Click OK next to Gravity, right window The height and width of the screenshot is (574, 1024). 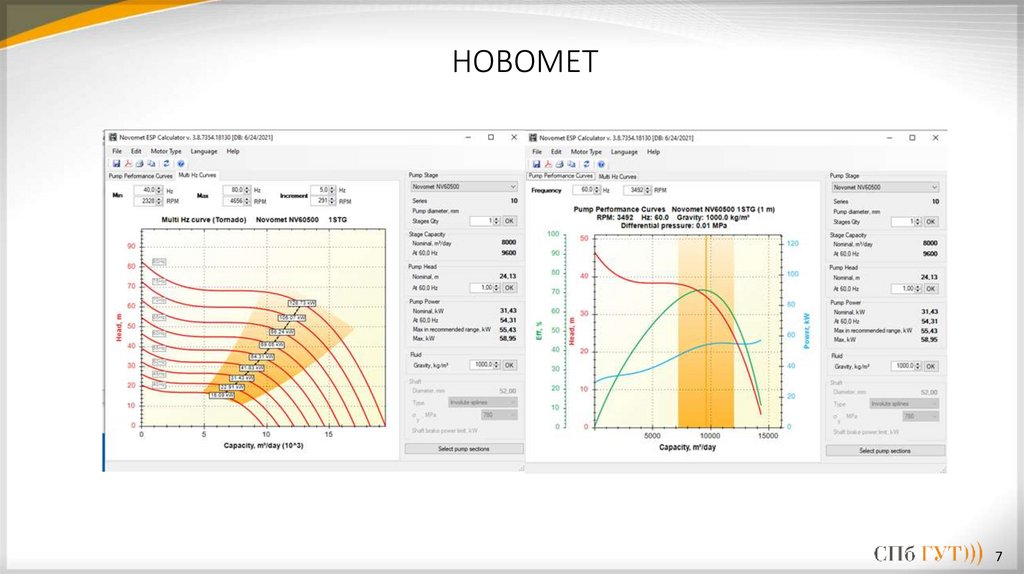tap(931, 366)
